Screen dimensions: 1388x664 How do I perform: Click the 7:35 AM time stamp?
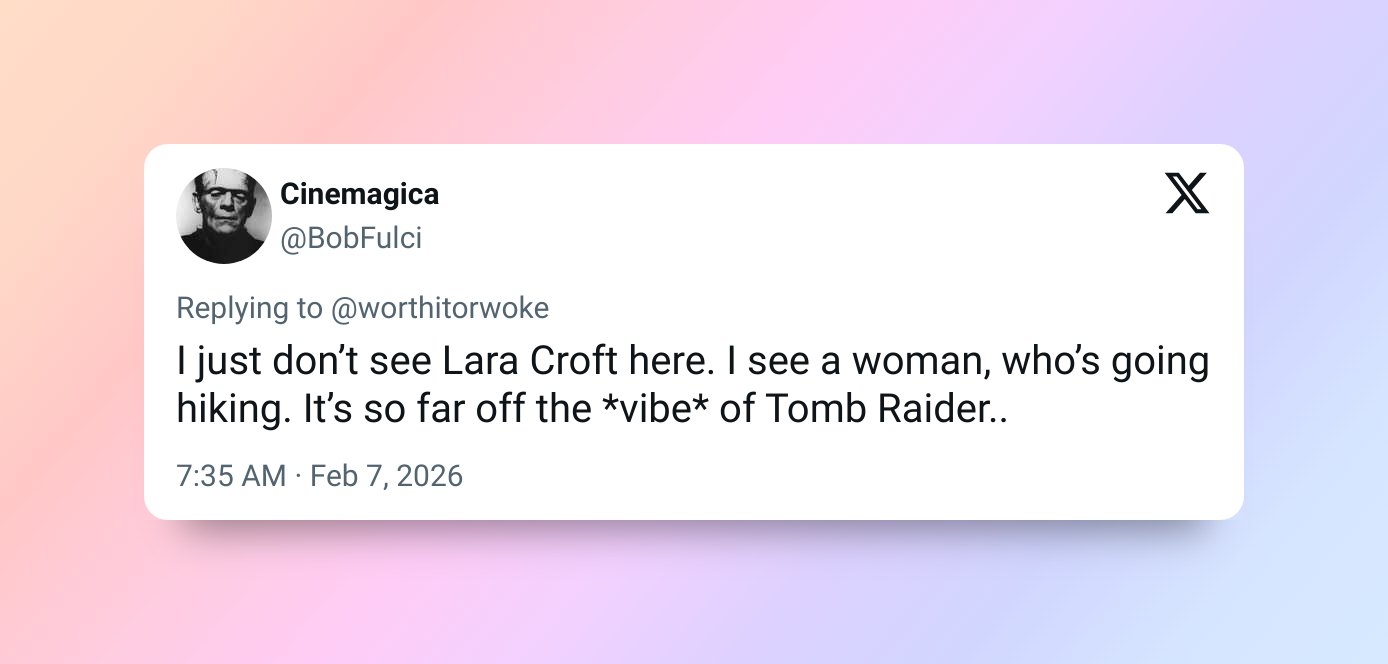231,475
